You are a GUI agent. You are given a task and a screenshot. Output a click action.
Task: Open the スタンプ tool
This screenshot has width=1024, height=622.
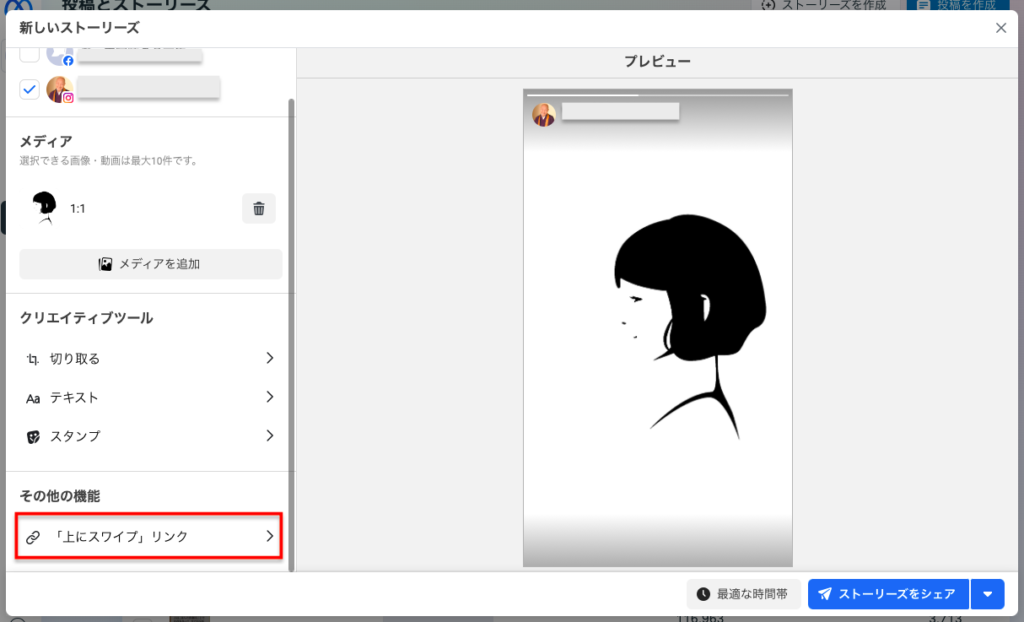click(x=150, y=436)
